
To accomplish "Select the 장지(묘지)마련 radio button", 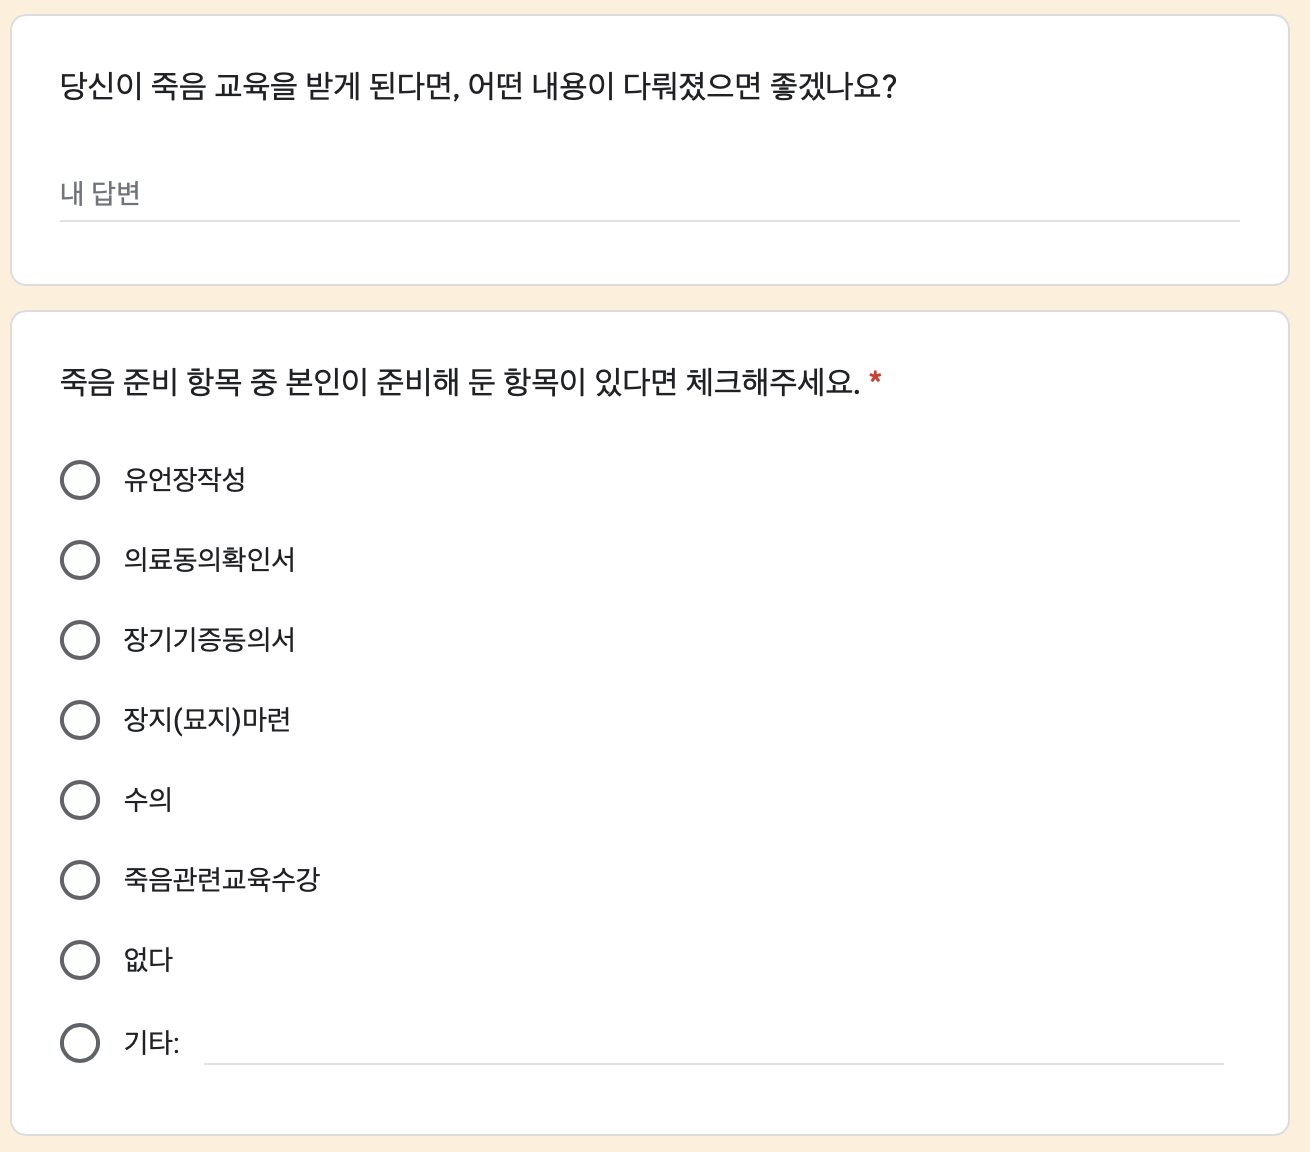I will click(x=80, y=720).
